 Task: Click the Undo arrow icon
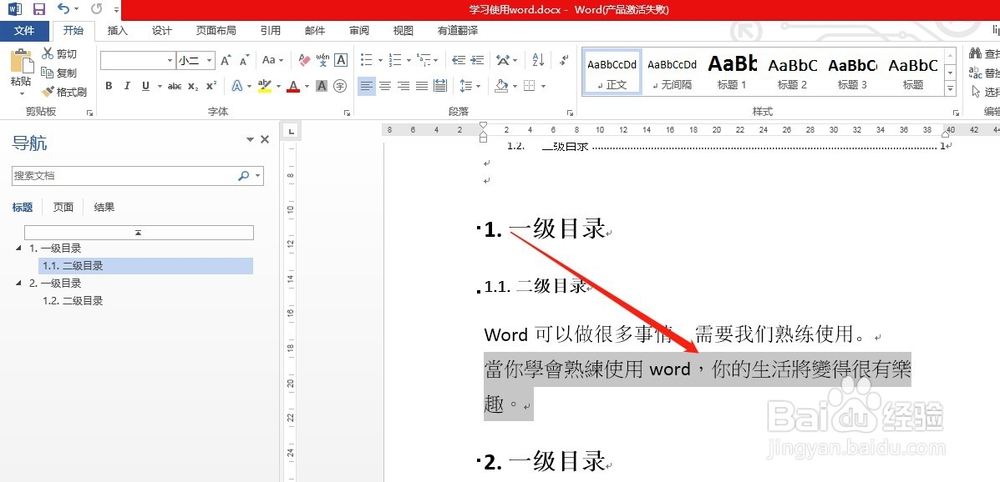(62, 8)
